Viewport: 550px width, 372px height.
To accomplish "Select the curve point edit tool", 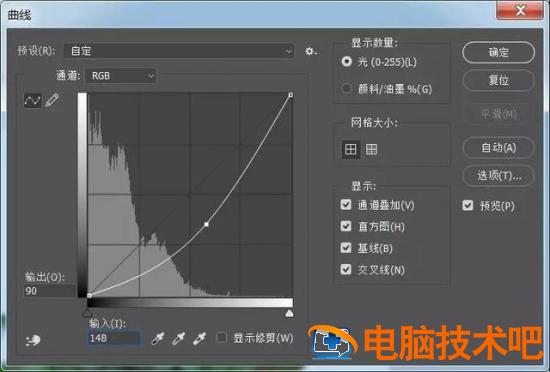I will 33,101.
